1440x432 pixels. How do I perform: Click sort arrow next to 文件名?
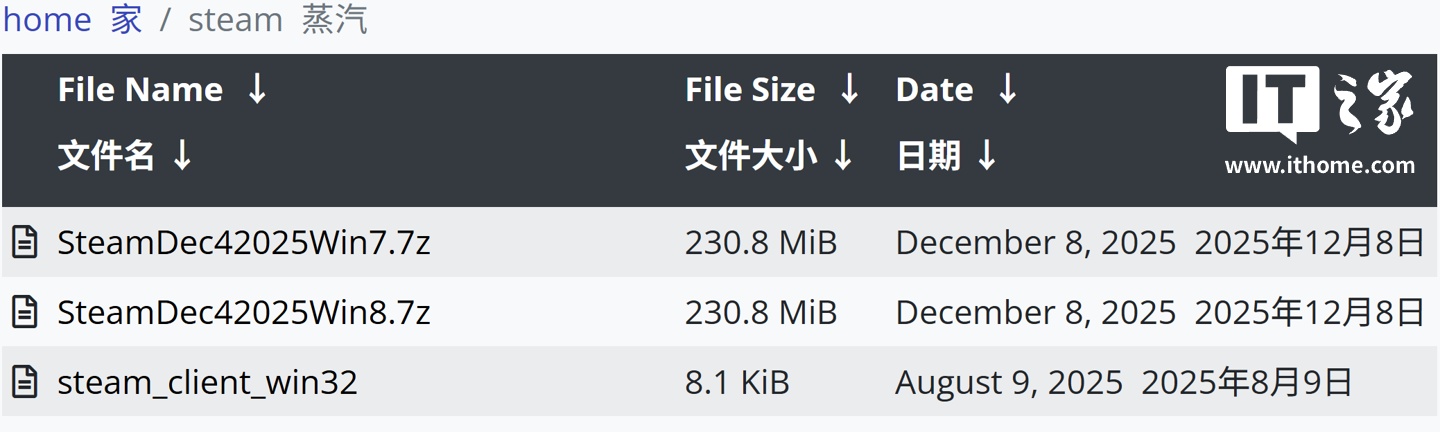182,155
